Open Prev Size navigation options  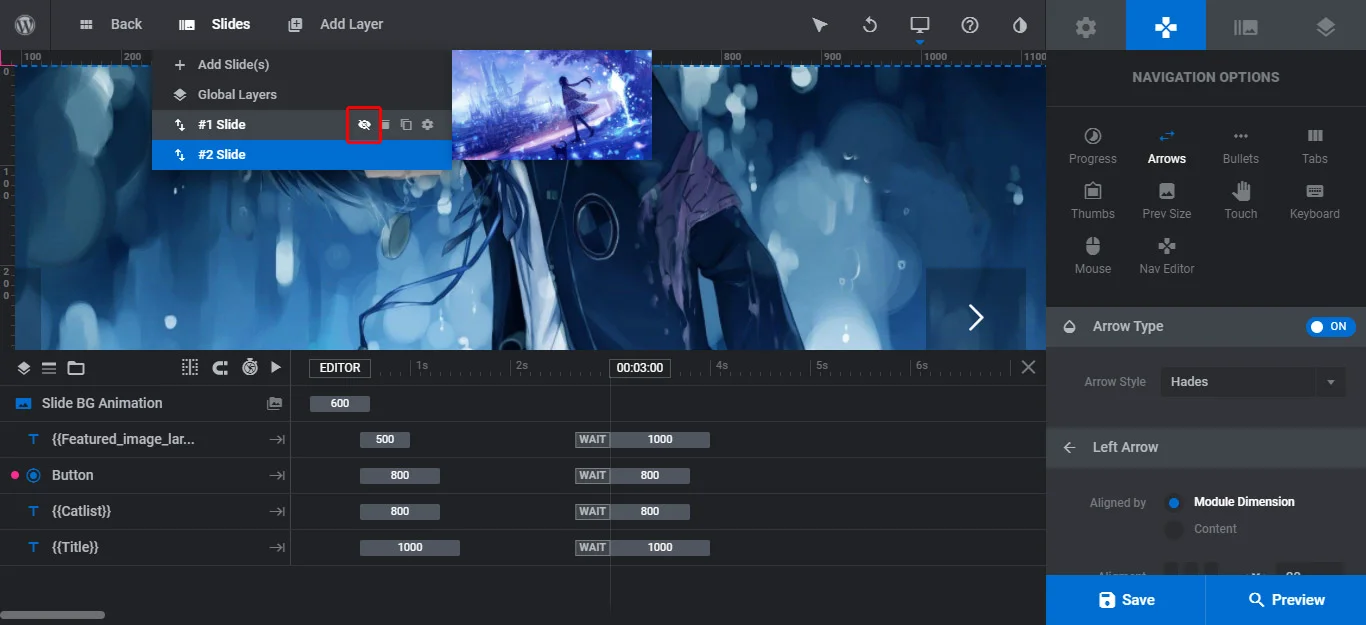coord(1167,201)
